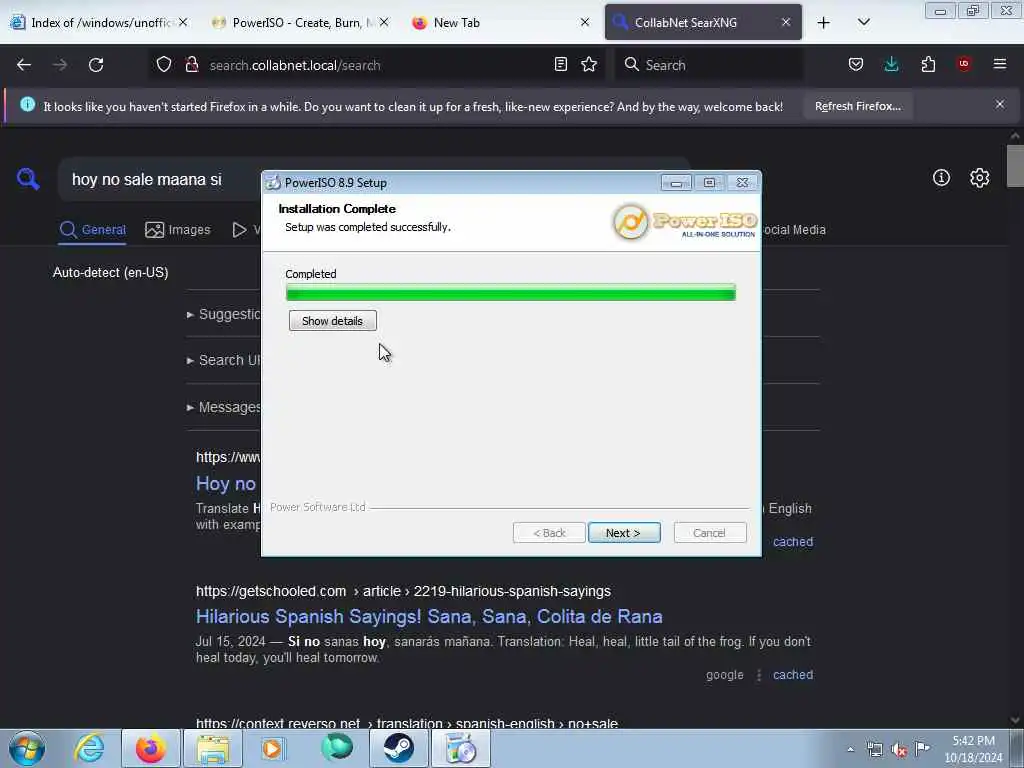Click PowerISO setup icon in taskbar
The height and width of the screenshot is (768, 1024).
click(x=461, y=748)
